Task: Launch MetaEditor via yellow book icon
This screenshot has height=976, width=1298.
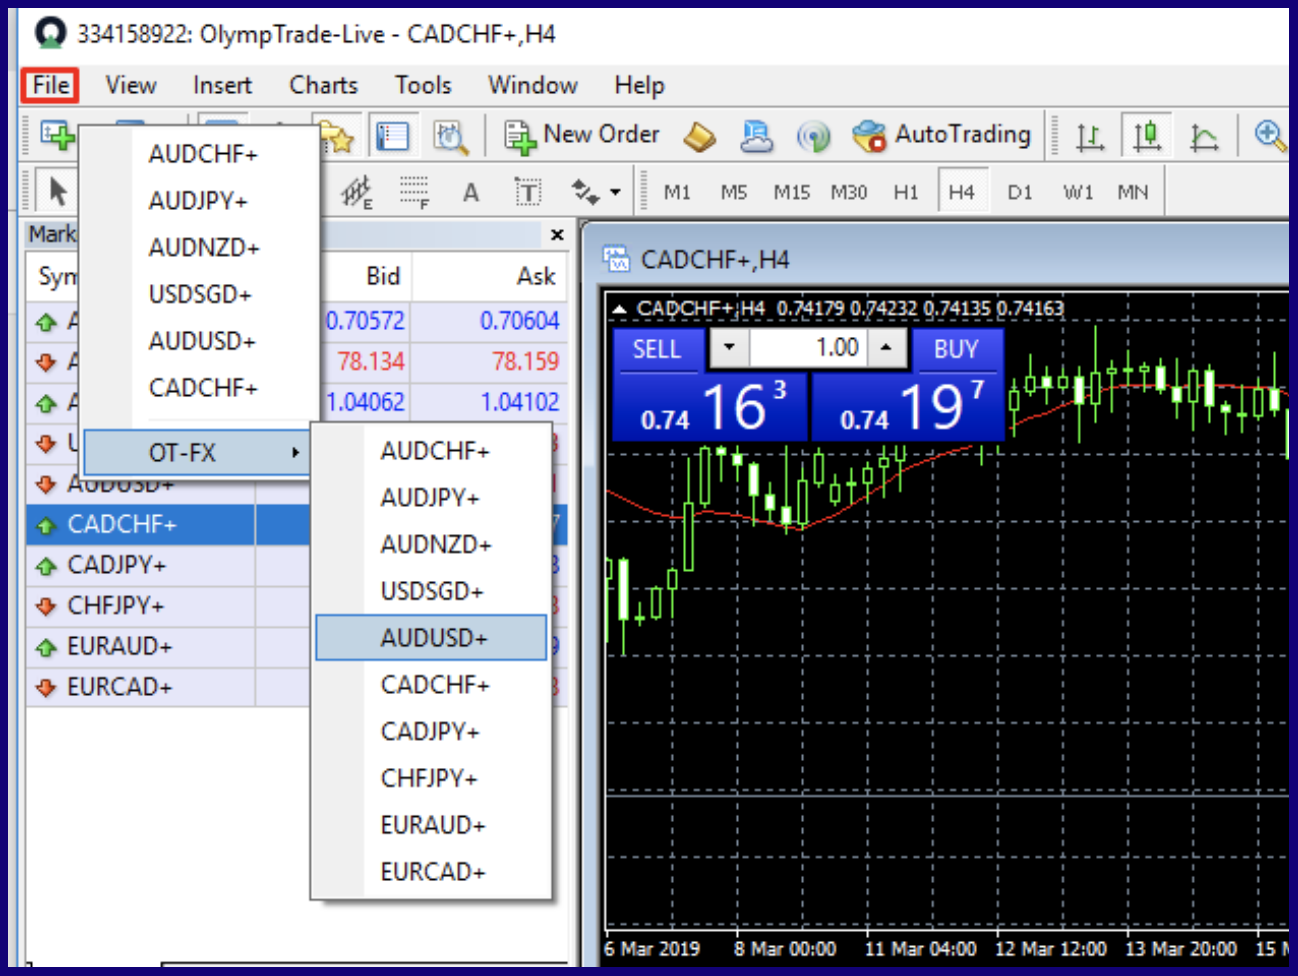Action: point(700,136)
